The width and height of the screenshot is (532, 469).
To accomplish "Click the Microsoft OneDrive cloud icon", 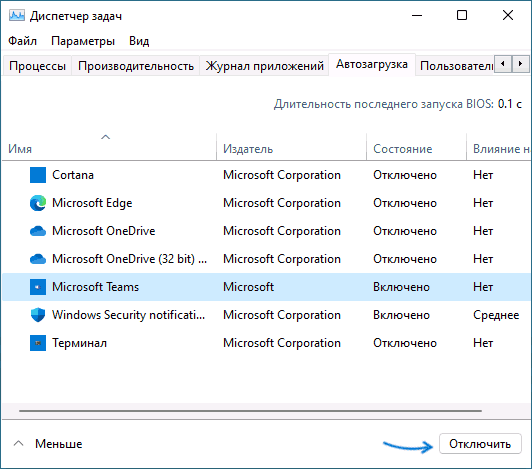I will pos(38,231).
